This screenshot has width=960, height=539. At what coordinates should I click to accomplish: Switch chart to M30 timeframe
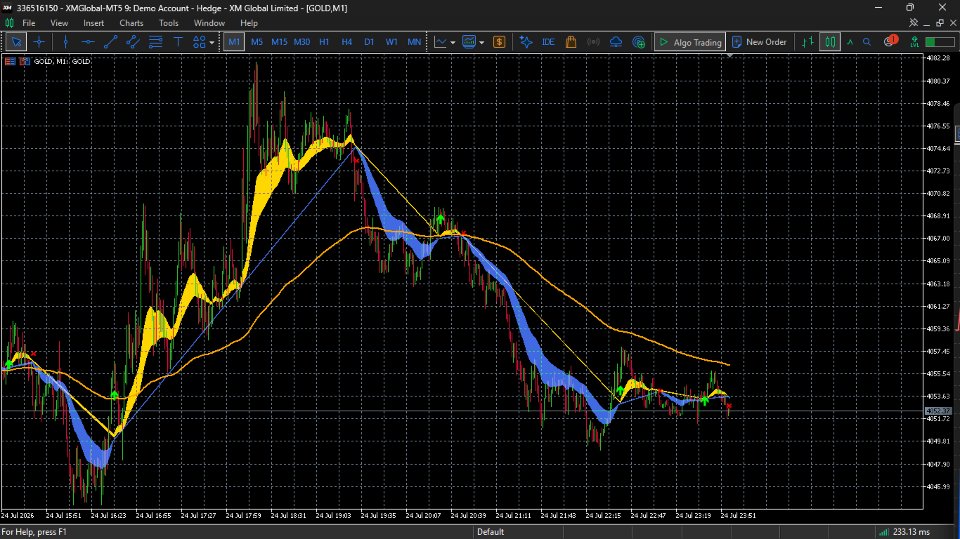point(302,42)
